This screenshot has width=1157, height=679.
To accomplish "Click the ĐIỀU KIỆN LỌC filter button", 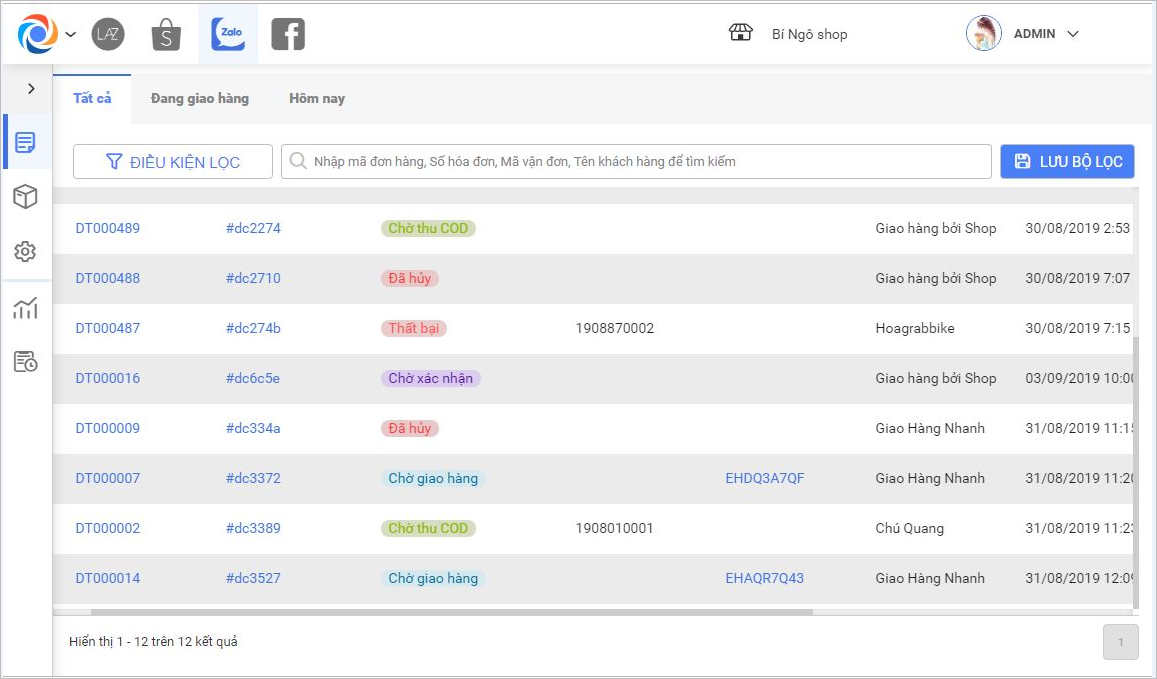I will (173, 162).
